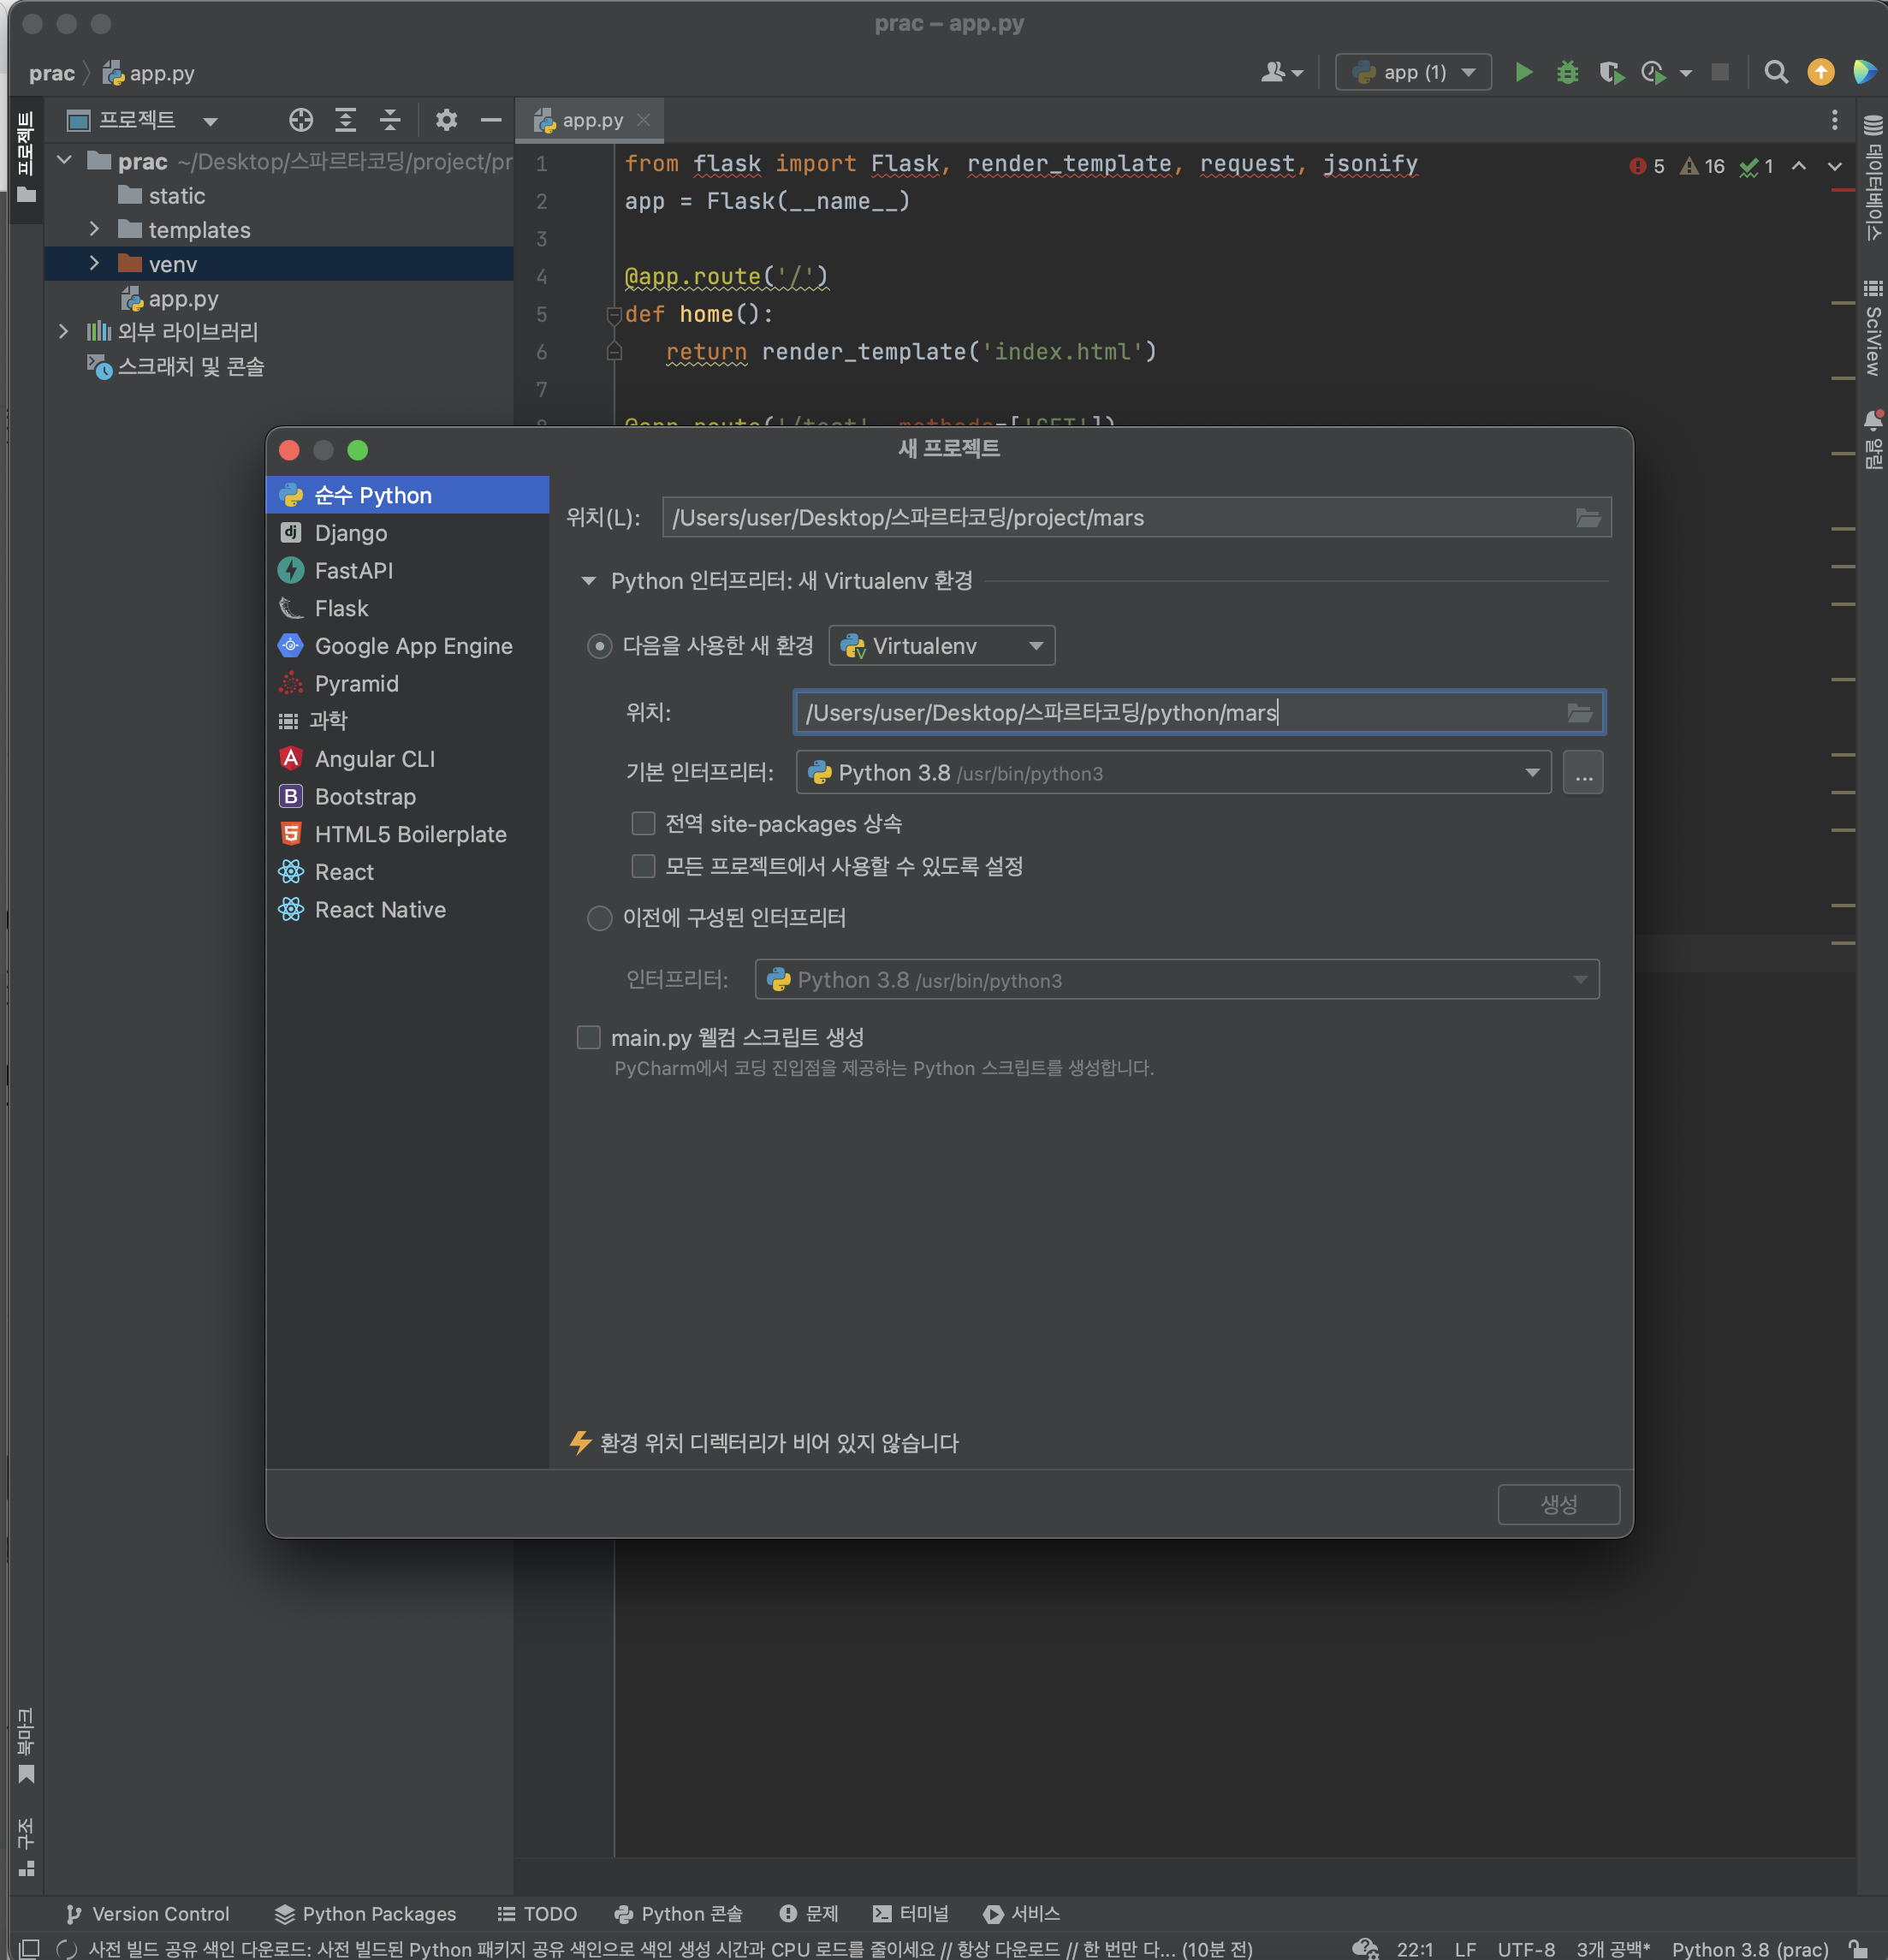Run the app configuration
The height and width of the screenshot is (1960, 1888).
[x=1523, y=72]
